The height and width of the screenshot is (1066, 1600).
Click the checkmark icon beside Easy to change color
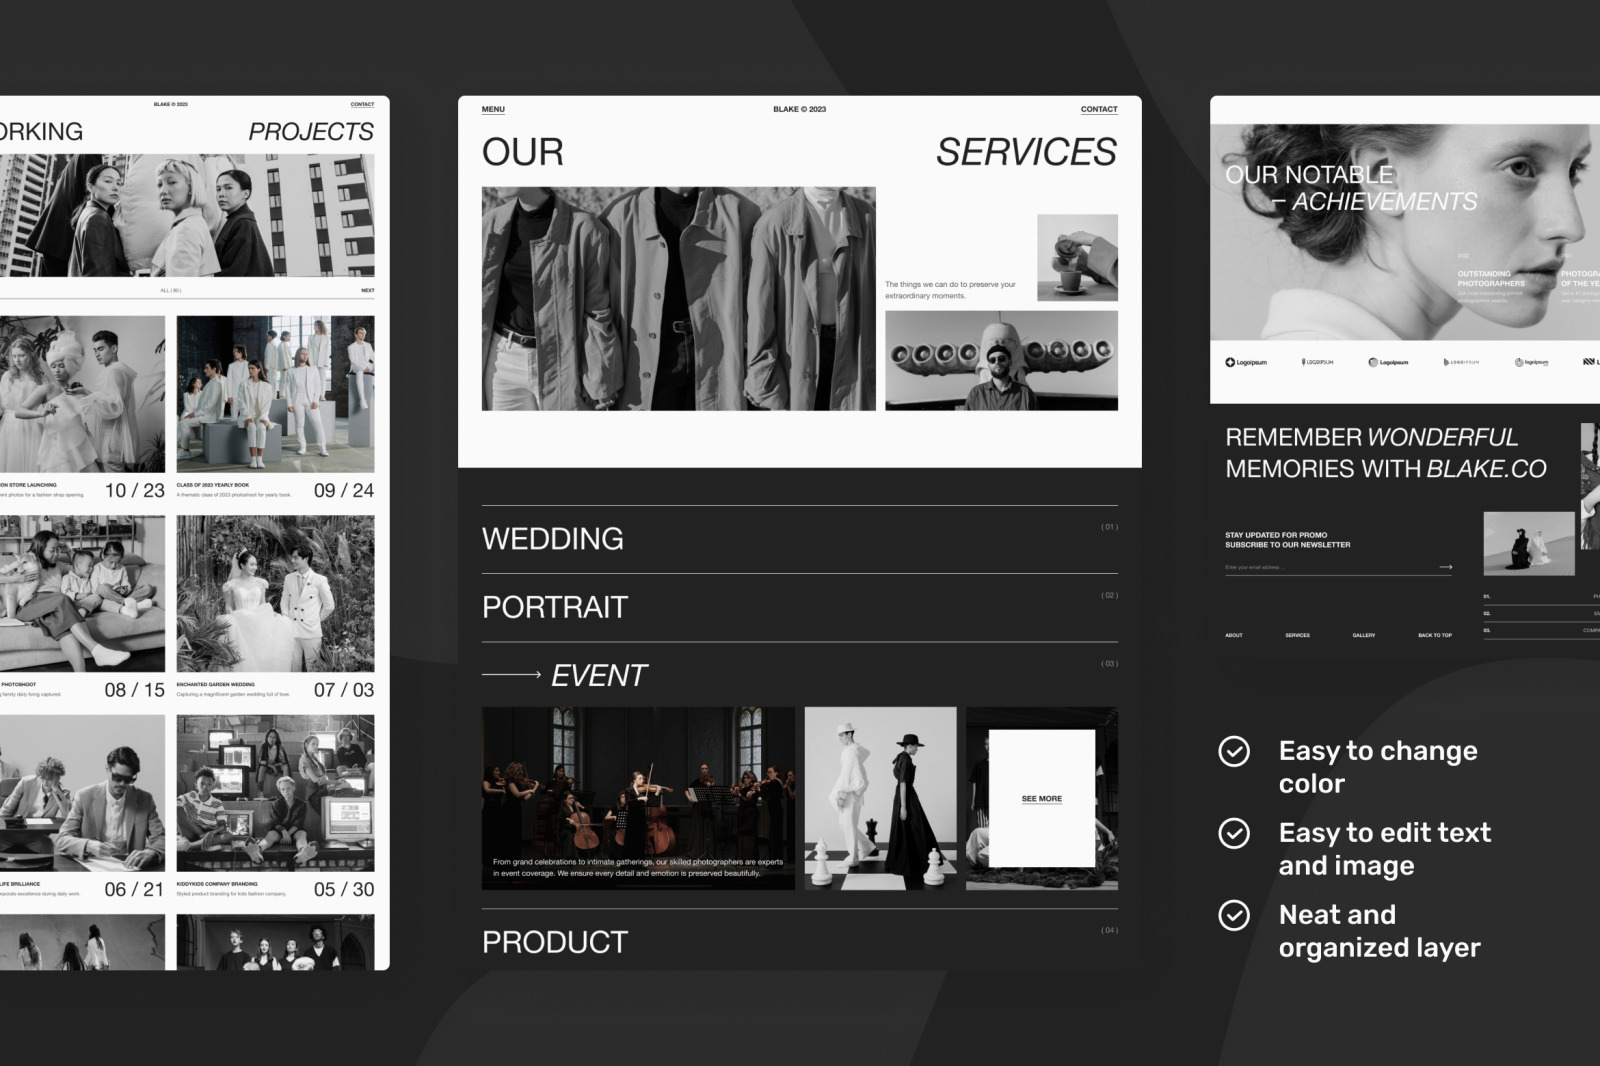pyautogui.click(x=1234, y=751)
